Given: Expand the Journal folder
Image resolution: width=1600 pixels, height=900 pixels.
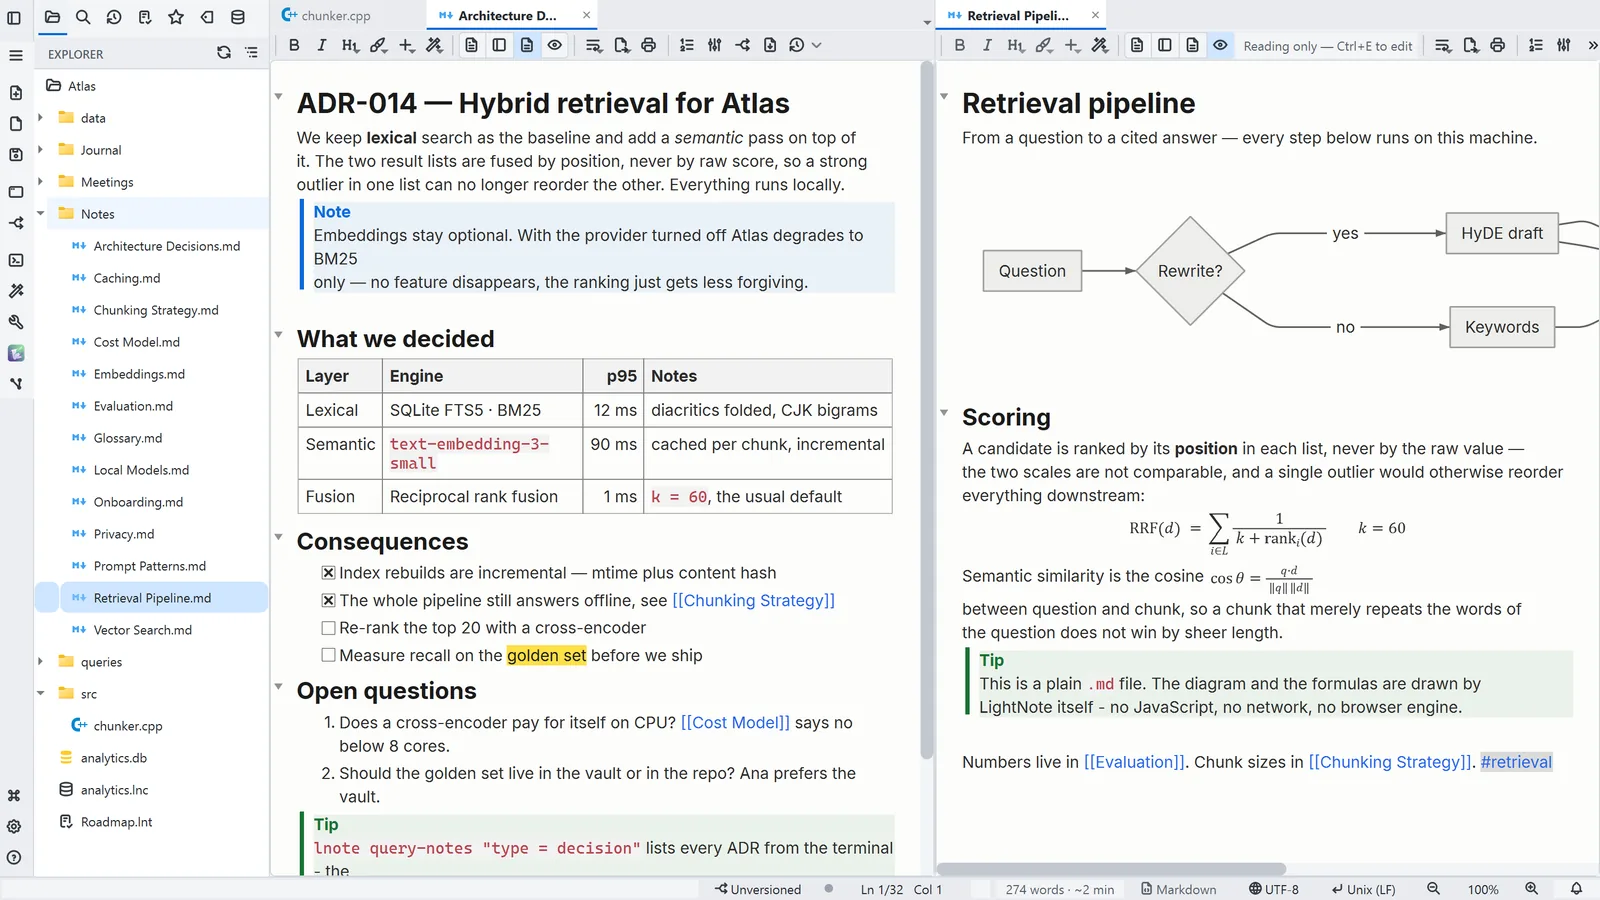Looking at the screenshot, I should pos(41,150).
